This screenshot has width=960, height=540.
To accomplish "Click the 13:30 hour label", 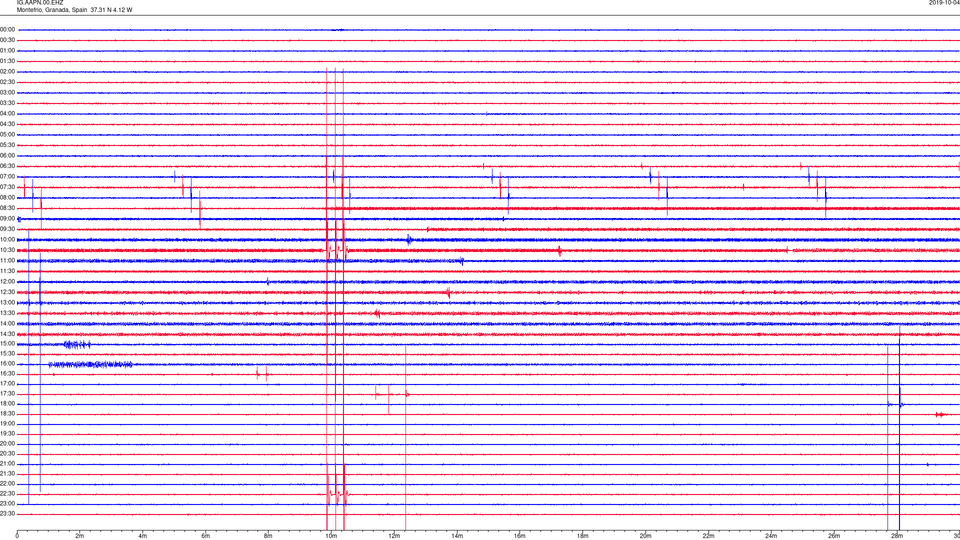I will click(x=7, y=313).
